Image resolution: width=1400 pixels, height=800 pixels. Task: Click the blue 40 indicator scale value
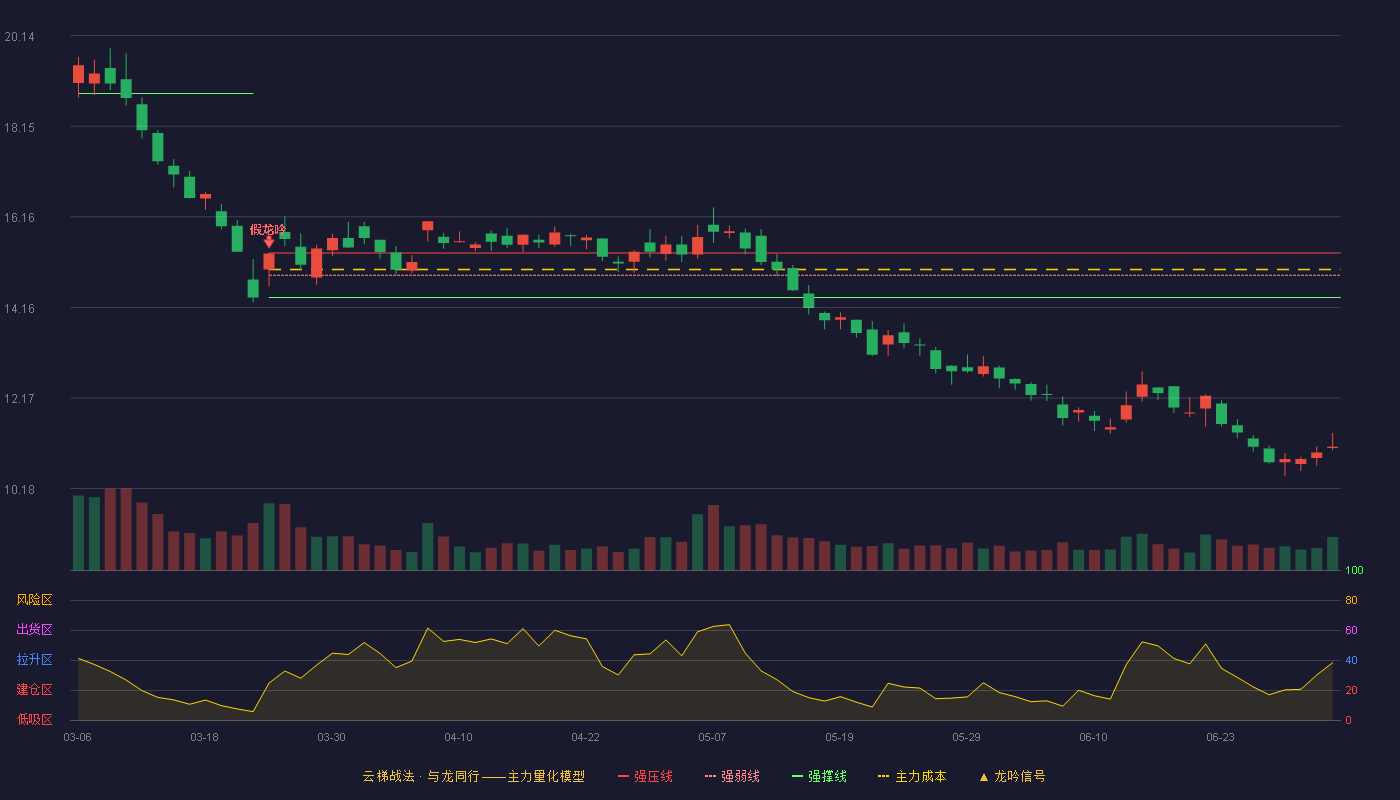[x=1351, y=660]
